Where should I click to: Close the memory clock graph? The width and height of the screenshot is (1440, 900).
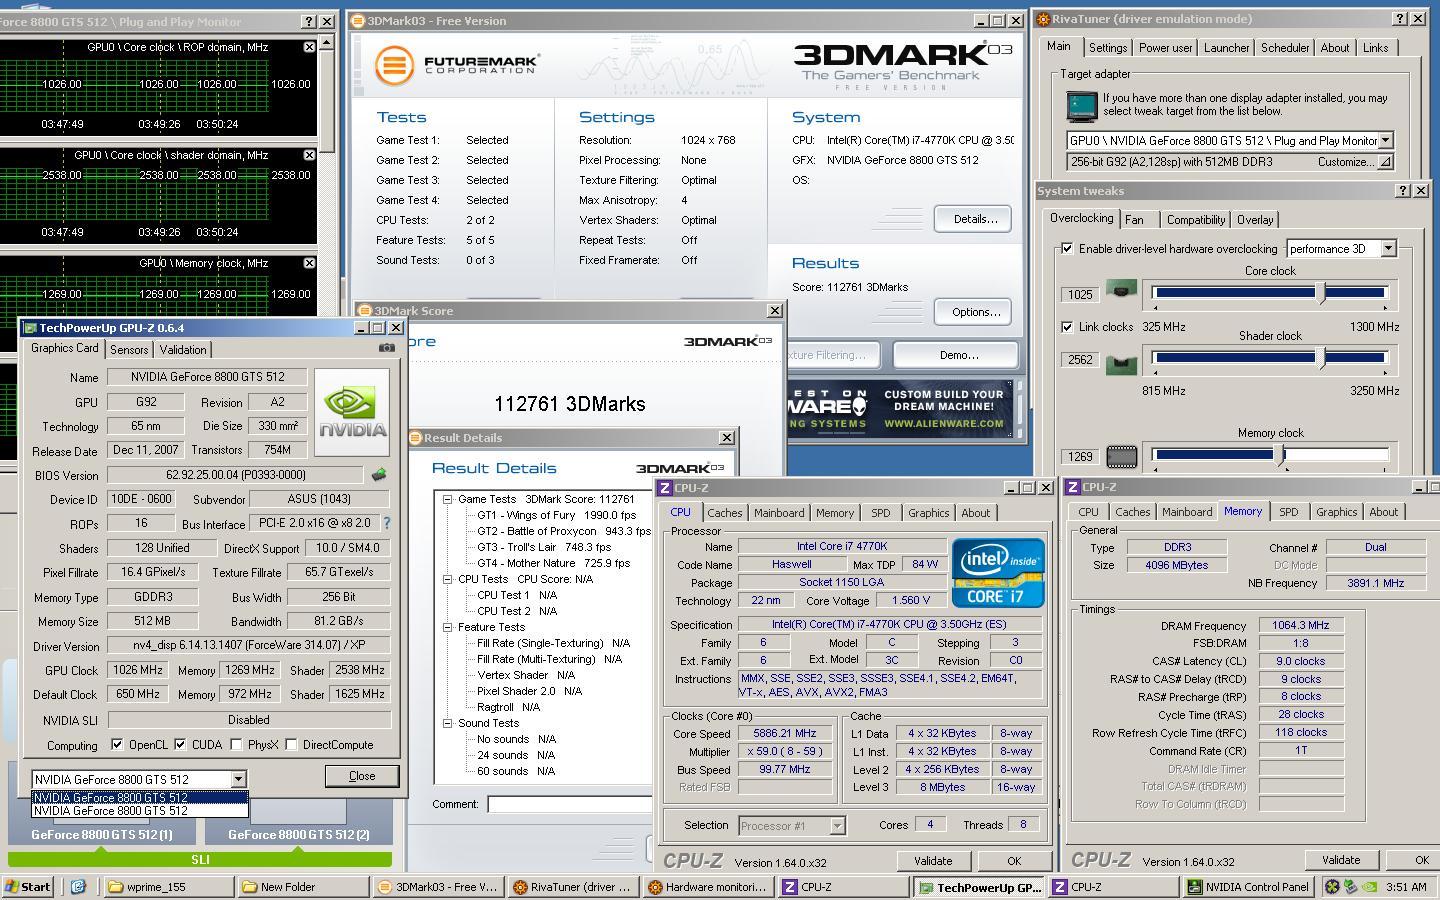(x=309, y=263)
